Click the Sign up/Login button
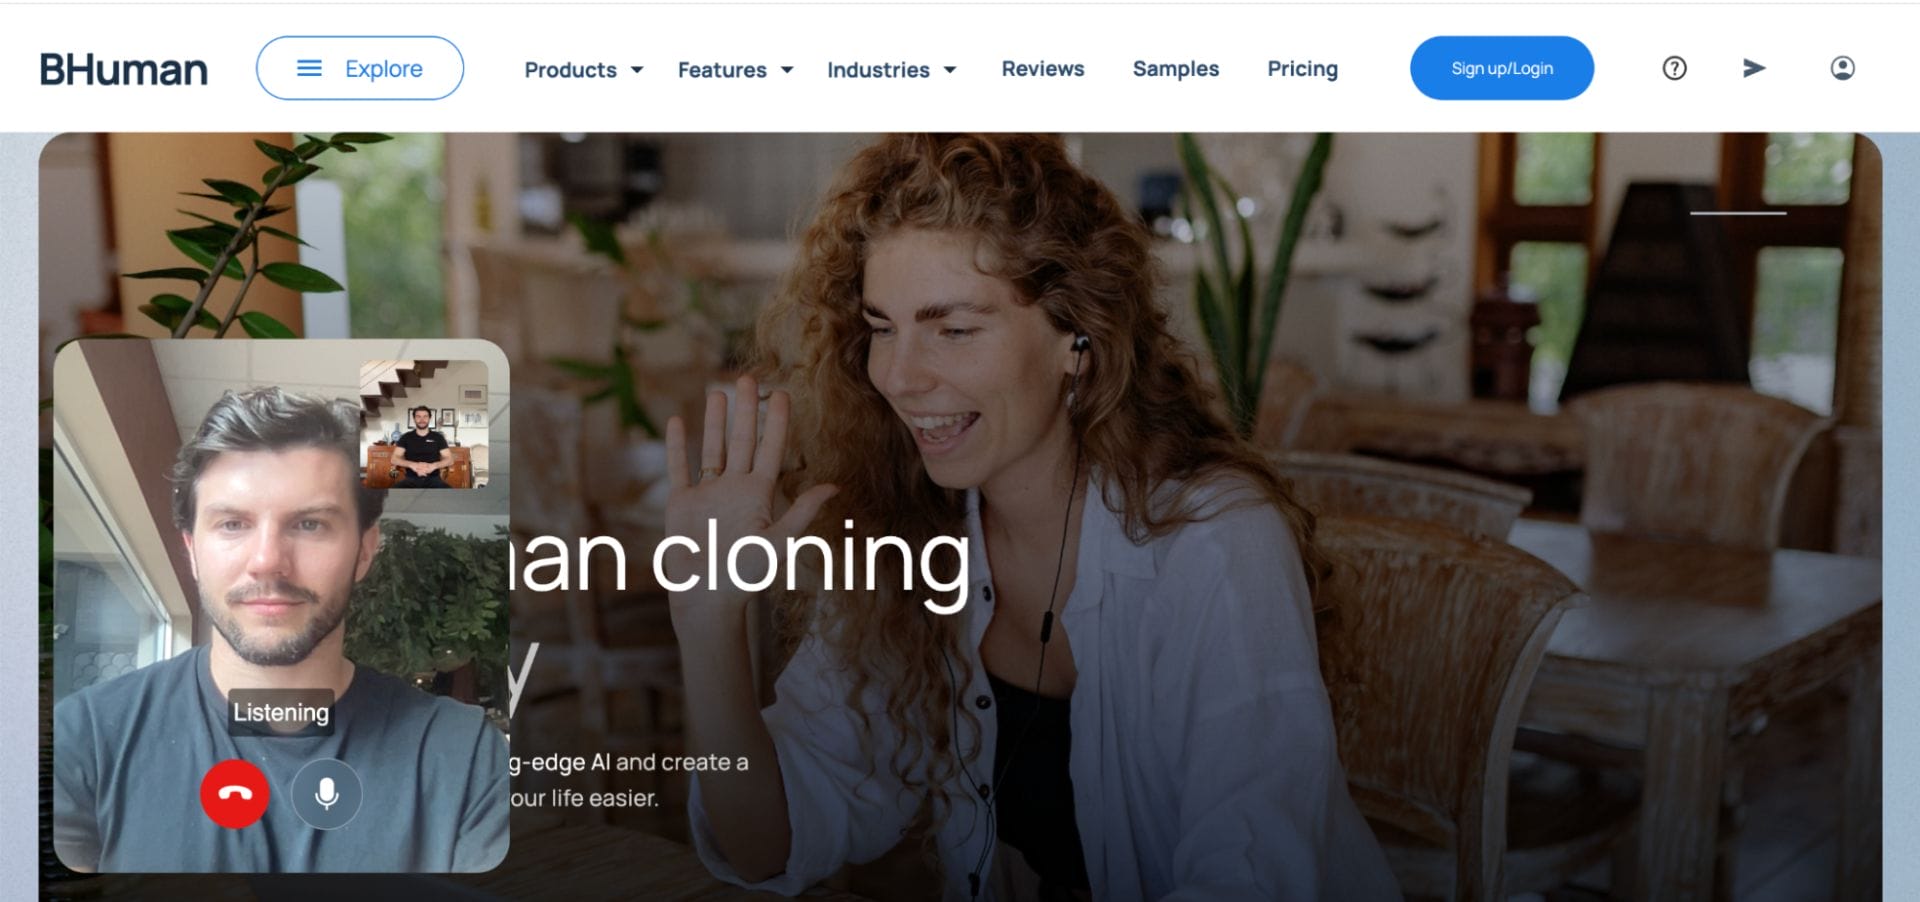This screenshot has height=902, width=1920. coord(1502,68)
